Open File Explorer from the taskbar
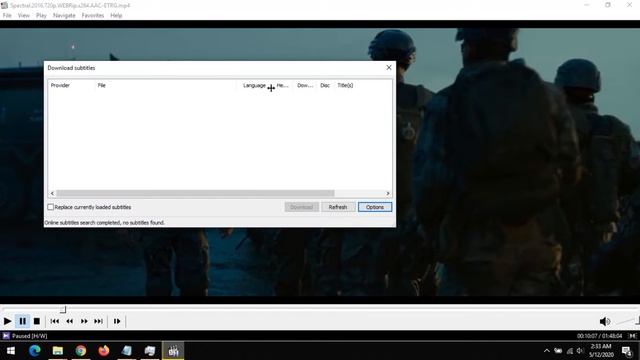This screenshot has height=360, width=640. click(58, 351)
